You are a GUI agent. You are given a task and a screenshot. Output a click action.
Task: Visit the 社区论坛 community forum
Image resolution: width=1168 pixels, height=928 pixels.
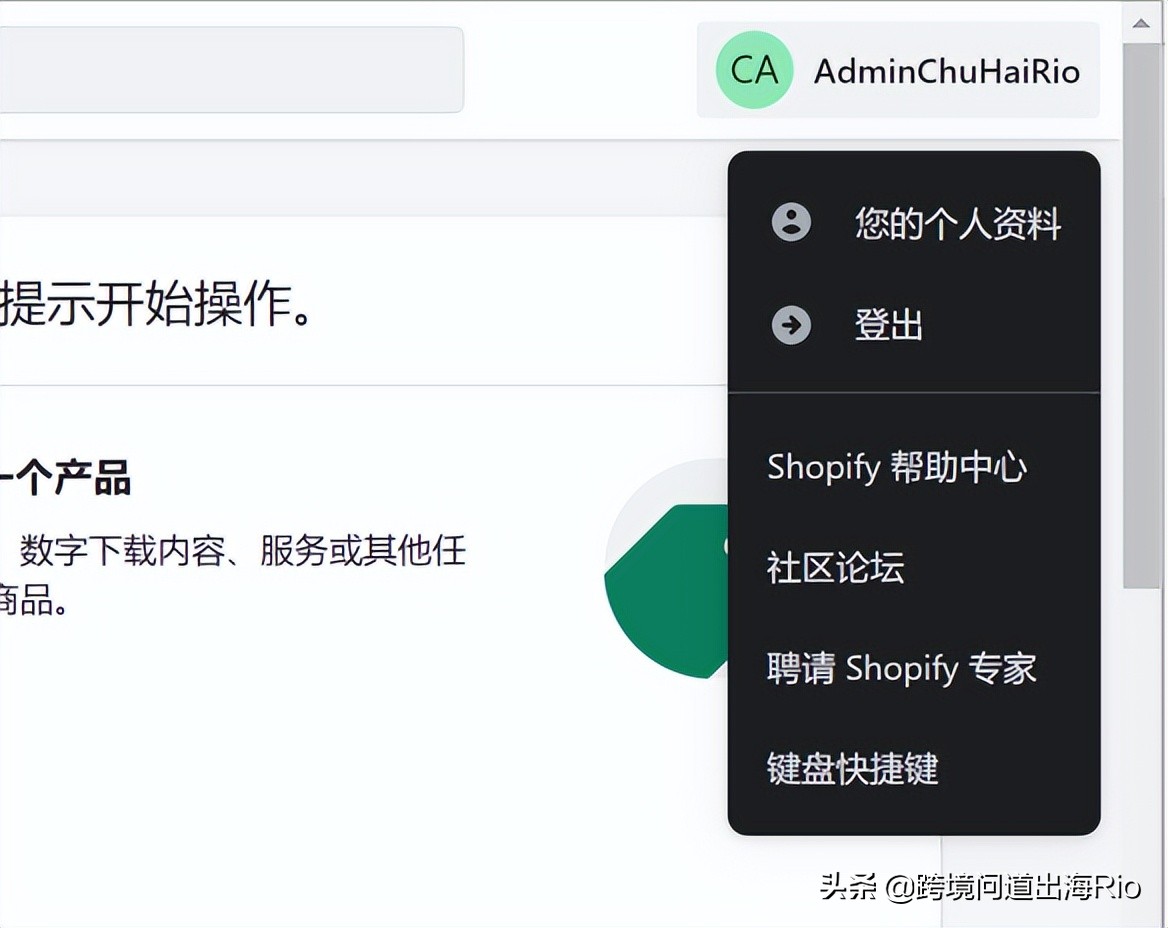834,567
